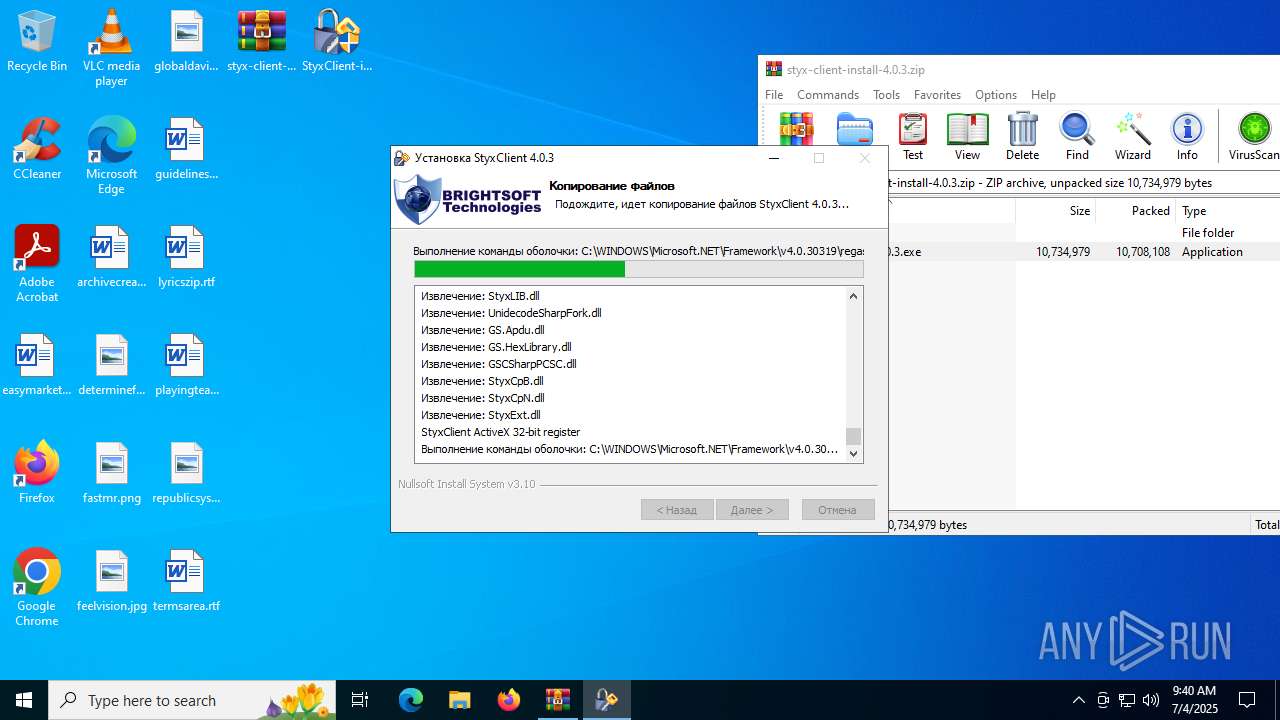Open Microsoft Edge desktop shortcut
Viewport: 1280px width, 720px height.
(111, 156)
